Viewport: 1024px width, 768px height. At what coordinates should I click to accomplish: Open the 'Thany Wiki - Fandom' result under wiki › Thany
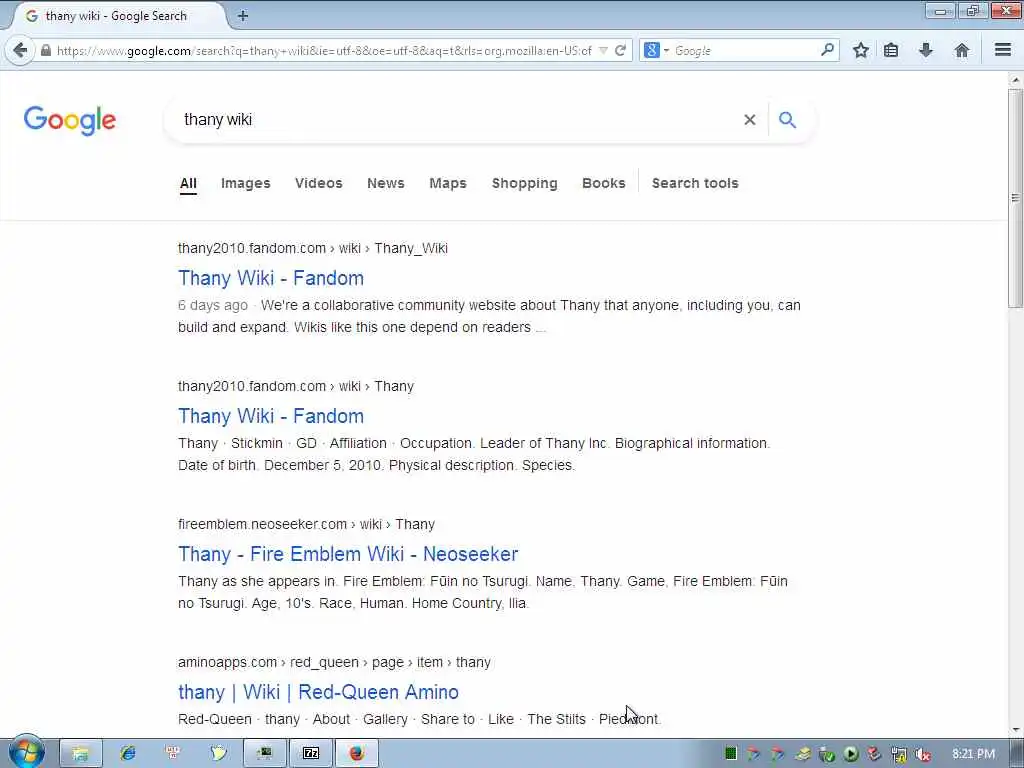[x=271, y=416]
